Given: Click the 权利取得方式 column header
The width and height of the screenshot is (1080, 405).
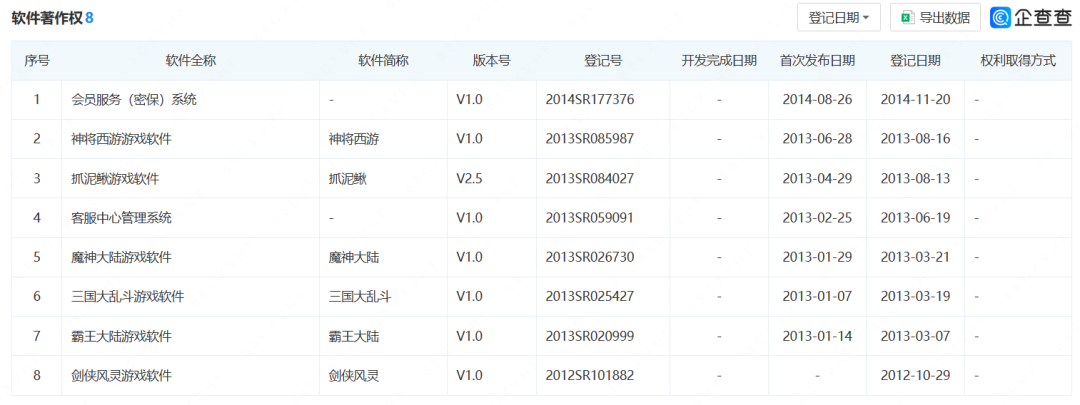Looking at the screenshot, I should [1018, 61].
